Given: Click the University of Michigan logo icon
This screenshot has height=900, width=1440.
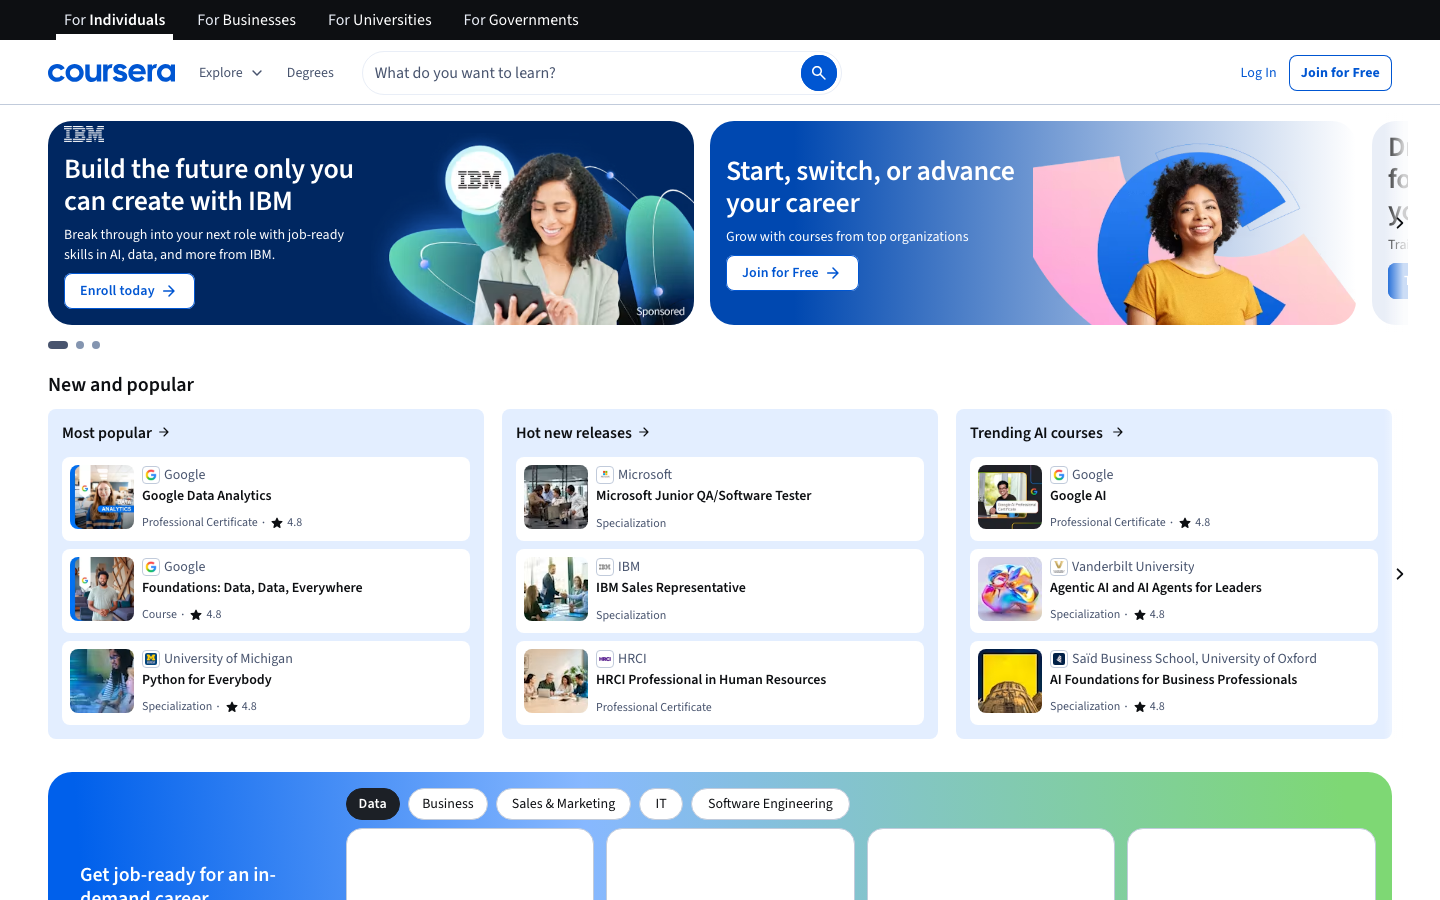Looking at the screenshot, I should click(x=151, y=659).
